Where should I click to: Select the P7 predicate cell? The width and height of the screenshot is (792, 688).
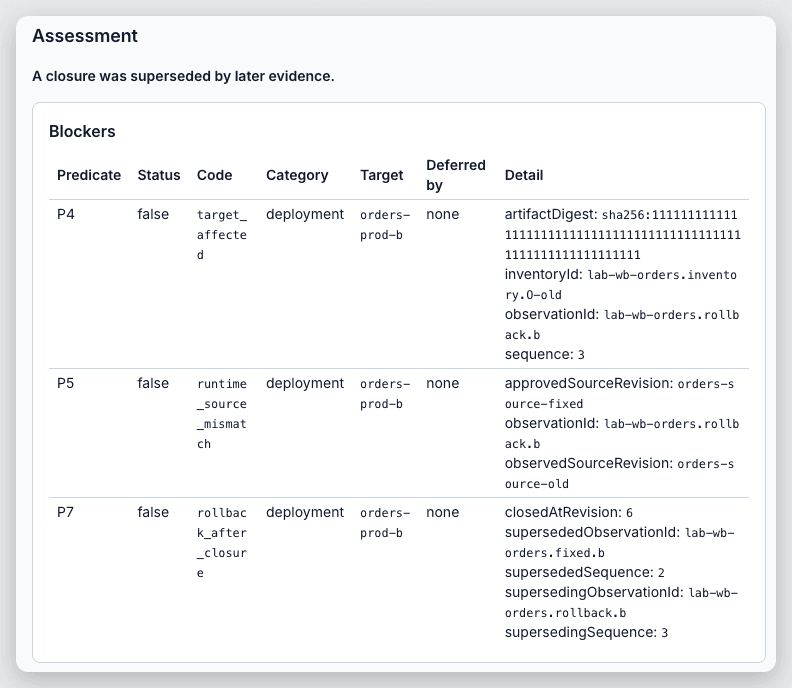tap(66, 512)
